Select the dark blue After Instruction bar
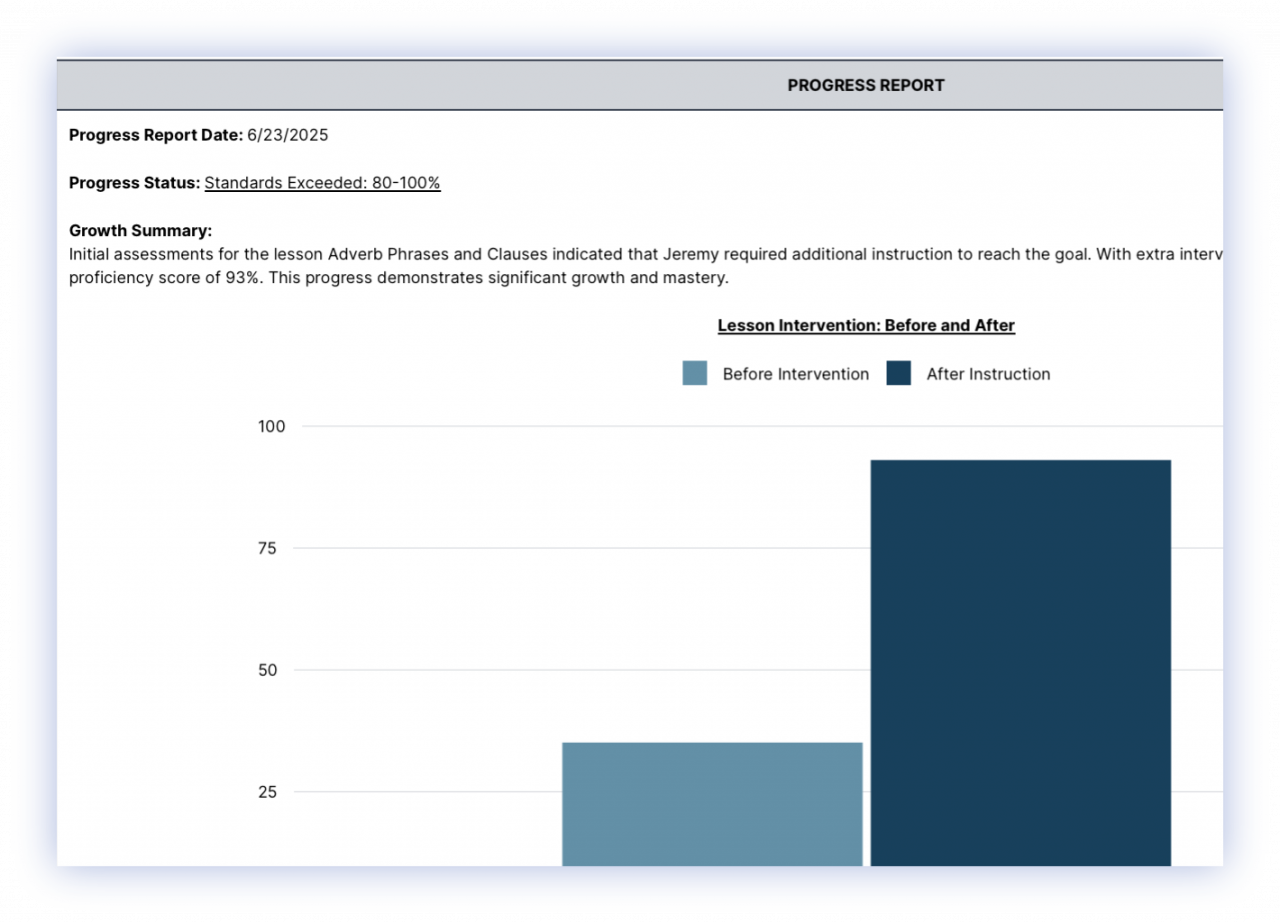This screenshot has width=1280, height=923. 1020,662
